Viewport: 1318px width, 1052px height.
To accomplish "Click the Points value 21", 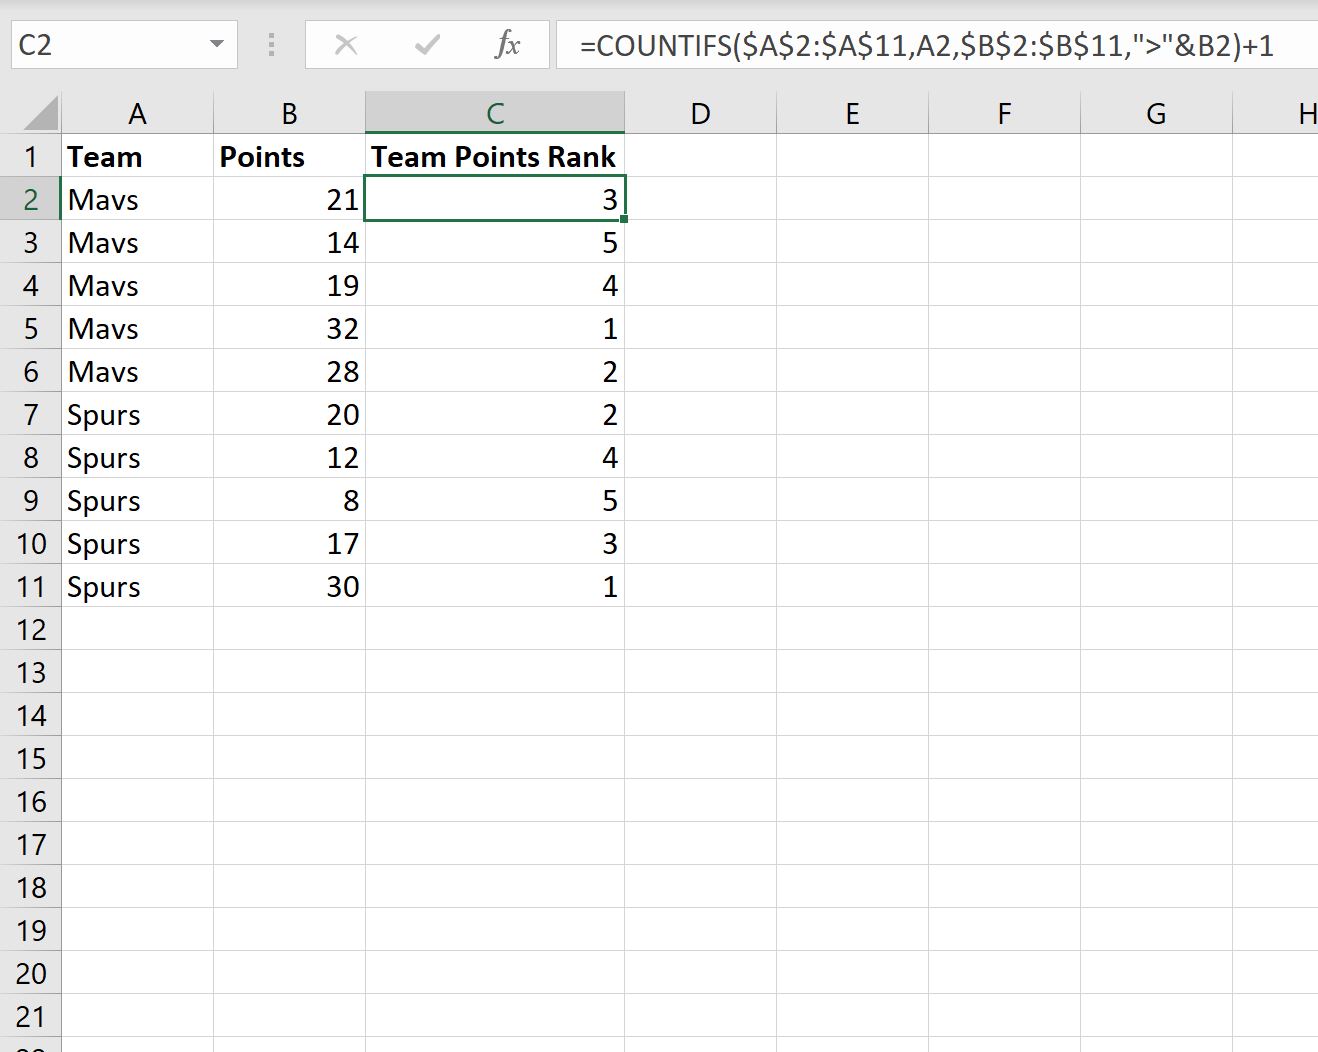I will [x=289, y=199].
